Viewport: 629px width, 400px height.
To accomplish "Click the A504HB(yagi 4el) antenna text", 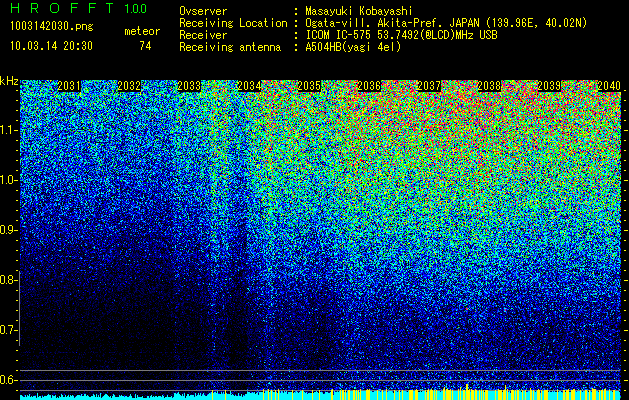I will tap(353, 47).
